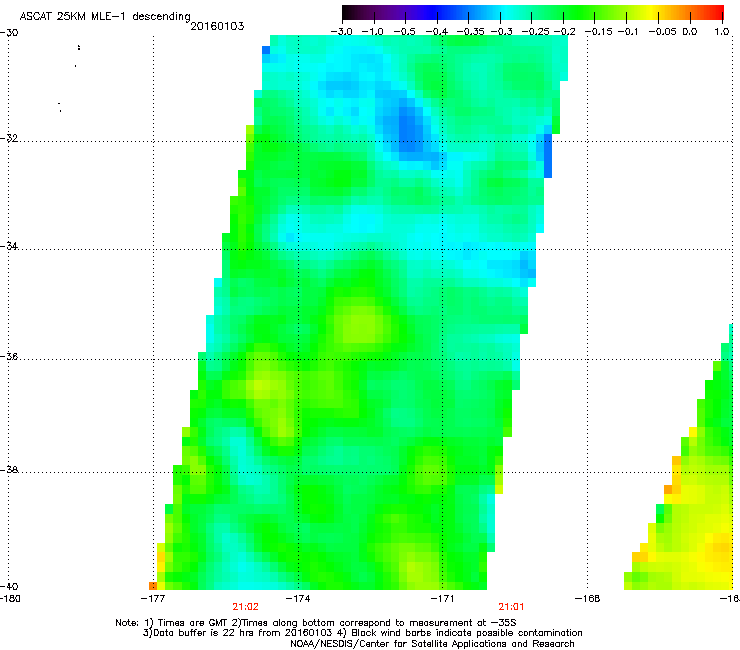Click the date label 20160103

pyautogui.click(x=217, y=26)
